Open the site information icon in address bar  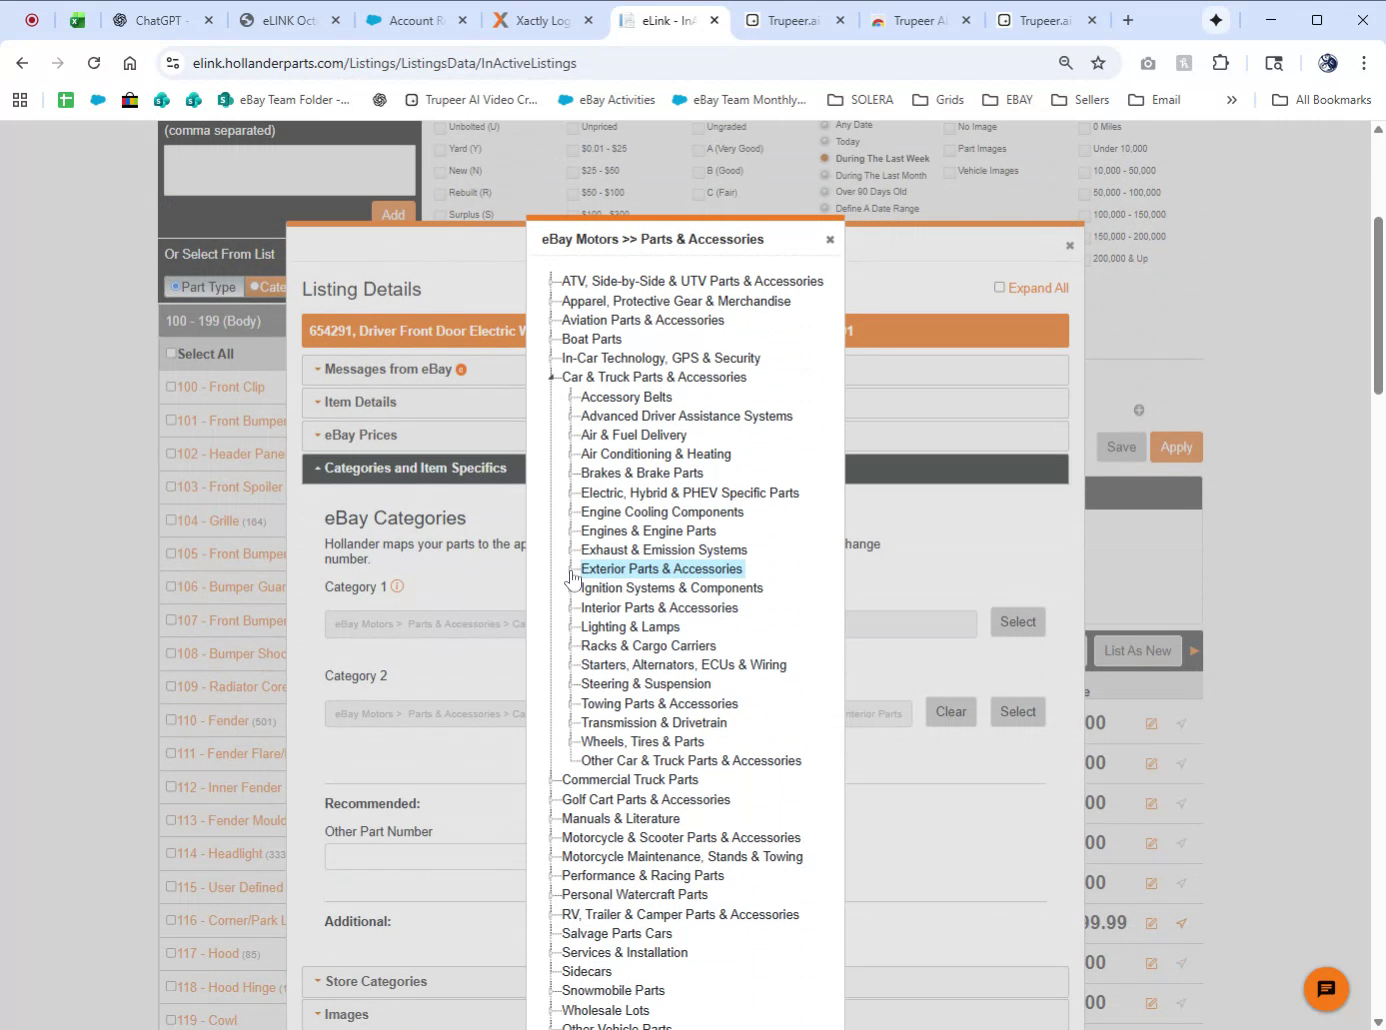coord(172,63)
